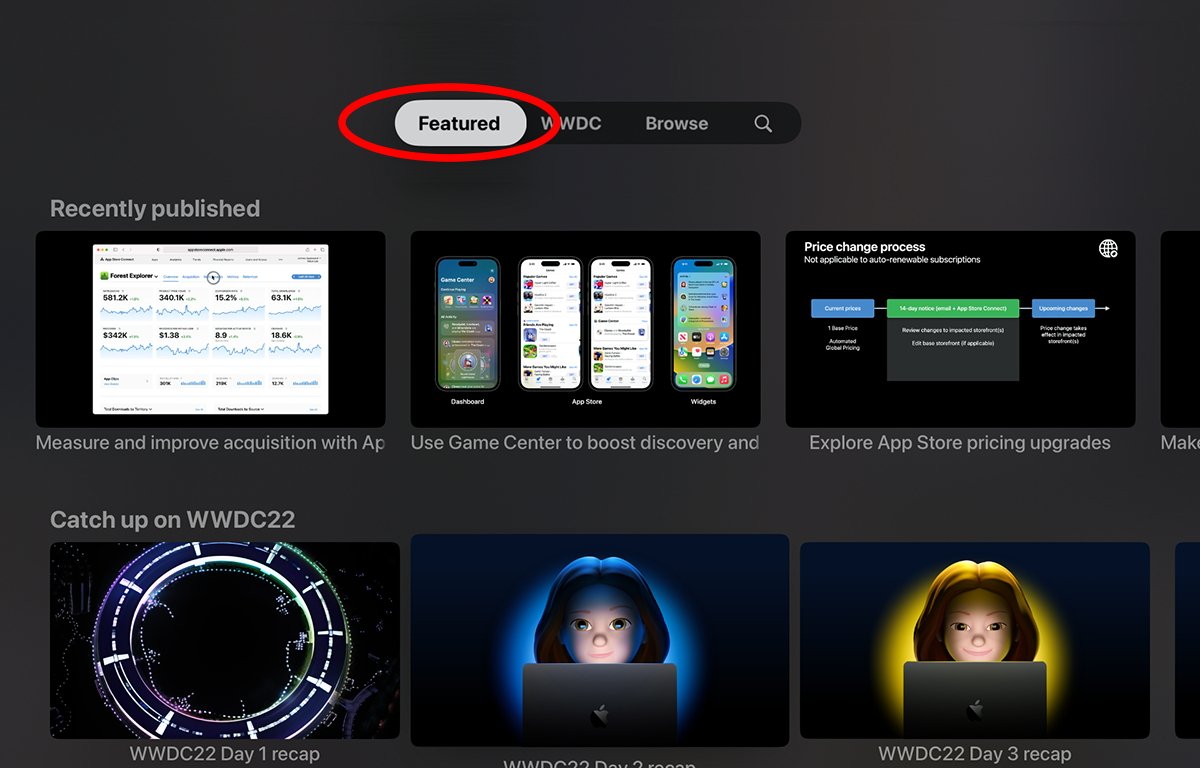Image resolution: width=1200 pixels, height=768 pixels.
Task: Open the Forest Explorer analytics video thumbnail
Action: pos(210,329)
